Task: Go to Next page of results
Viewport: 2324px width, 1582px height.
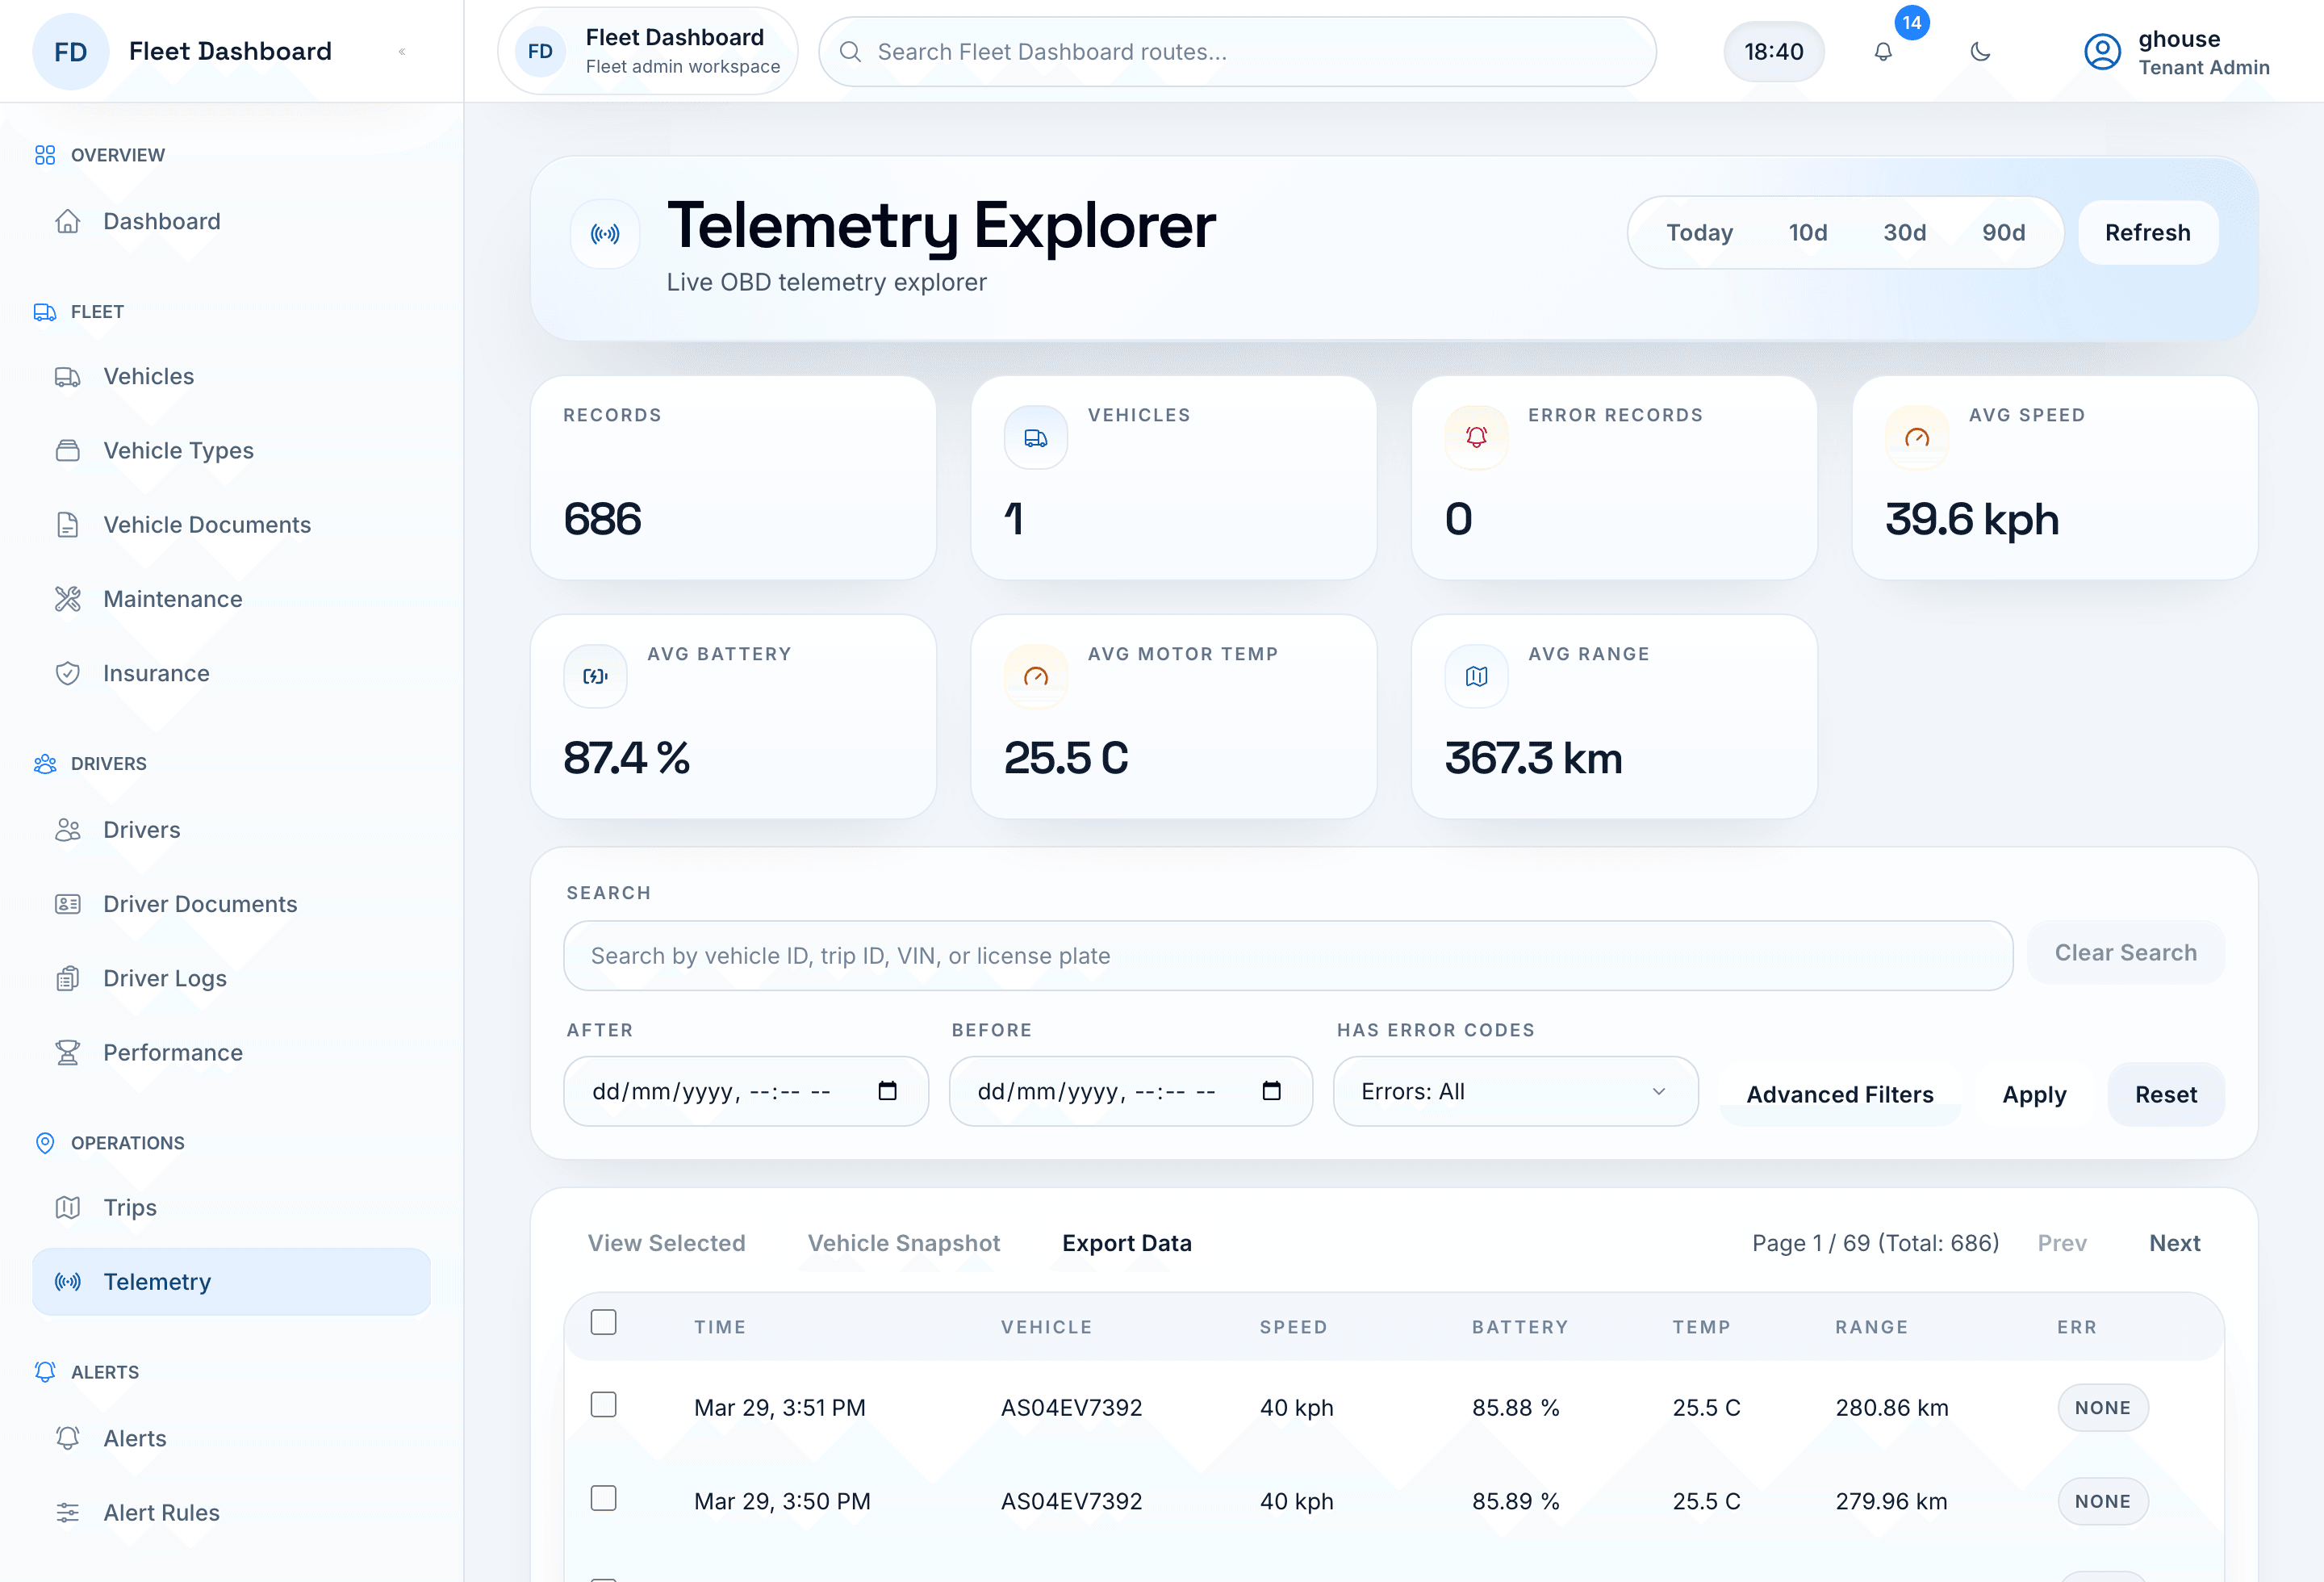Action: point(2174,1243)
